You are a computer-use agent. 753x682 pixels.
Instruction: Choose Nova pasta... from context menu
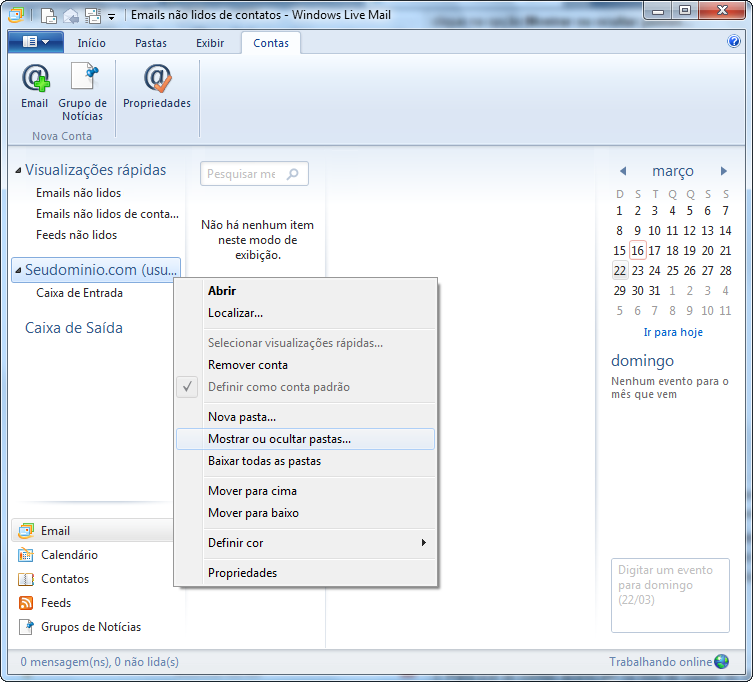(x=305, y=417)
